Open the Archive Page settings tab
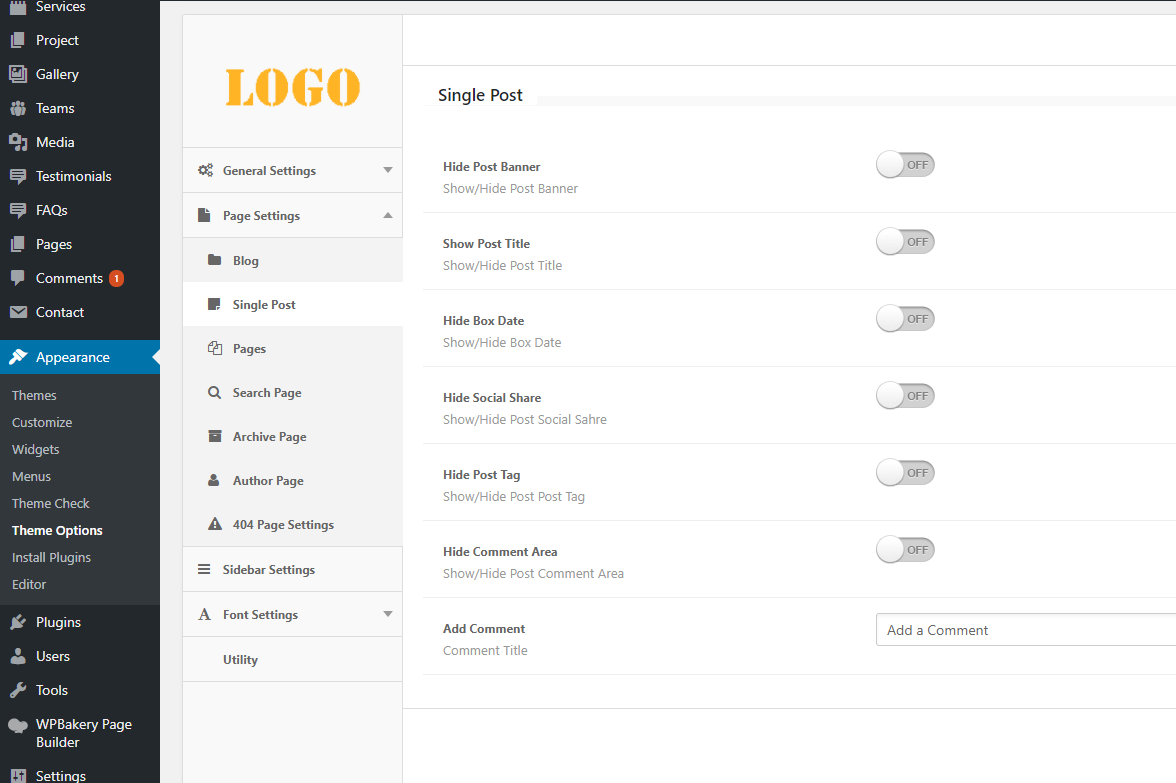The height and width of the screenshot is (783, 1176). 269,437
